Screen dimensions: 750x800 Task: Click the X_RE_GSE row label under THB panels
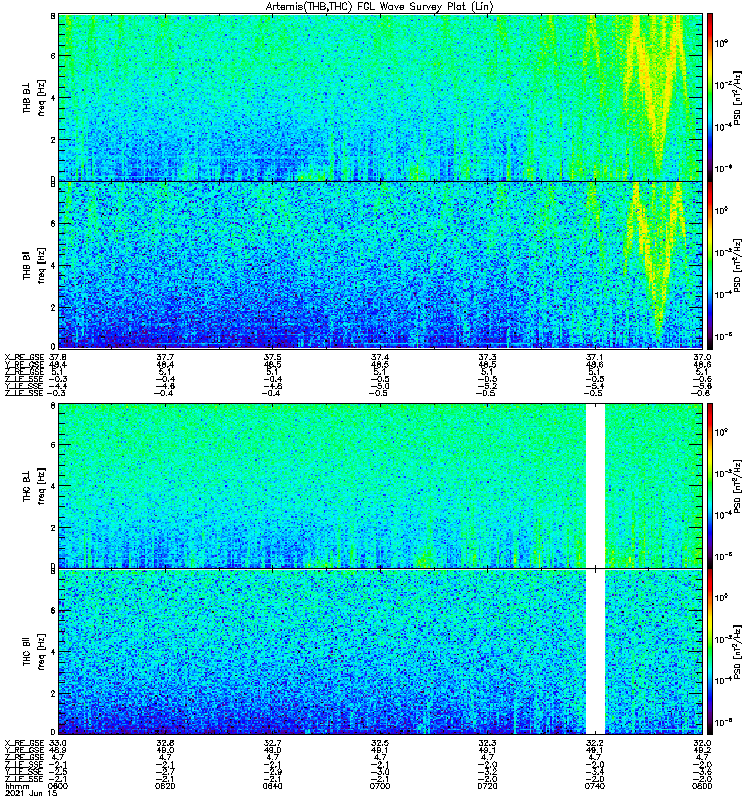[24, 357]
